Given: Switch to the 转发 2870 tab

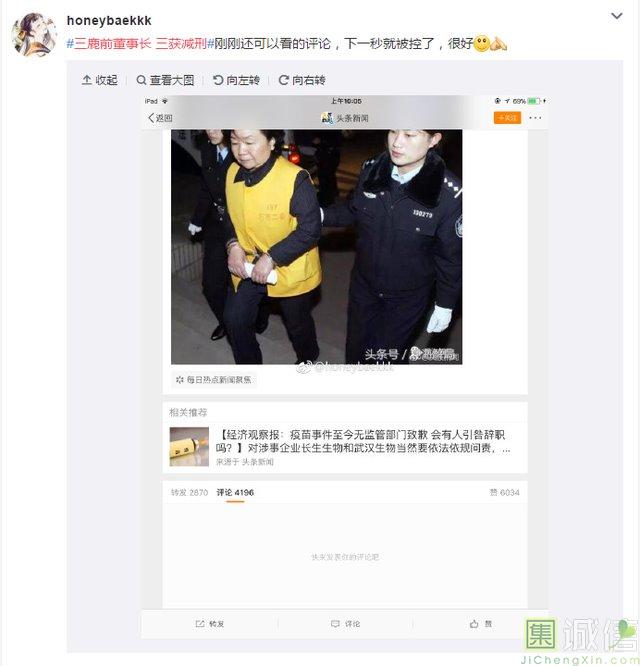Looking at the screenshot, I should click(x=189, y=492).
